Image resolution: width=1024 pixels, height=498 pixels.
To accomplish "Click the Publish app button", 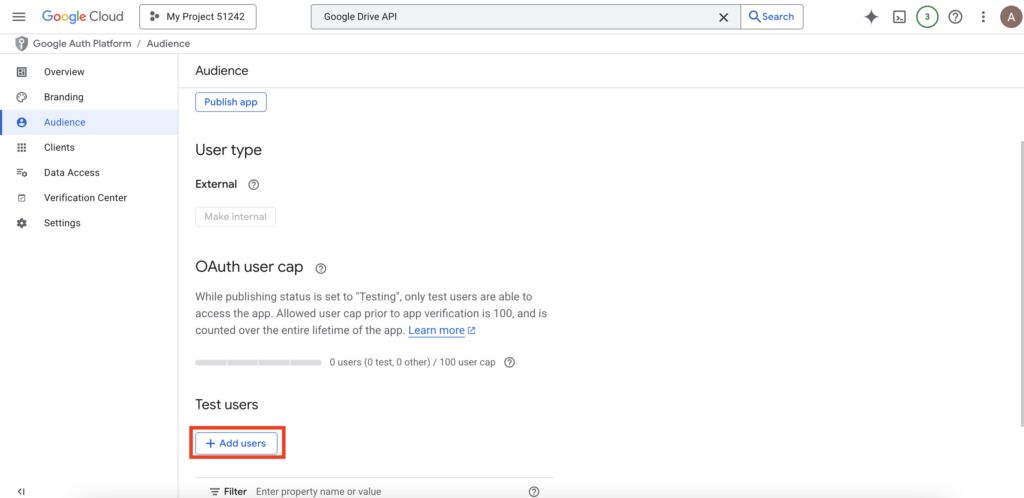I will pyautogui.click(x=231, y=102).
